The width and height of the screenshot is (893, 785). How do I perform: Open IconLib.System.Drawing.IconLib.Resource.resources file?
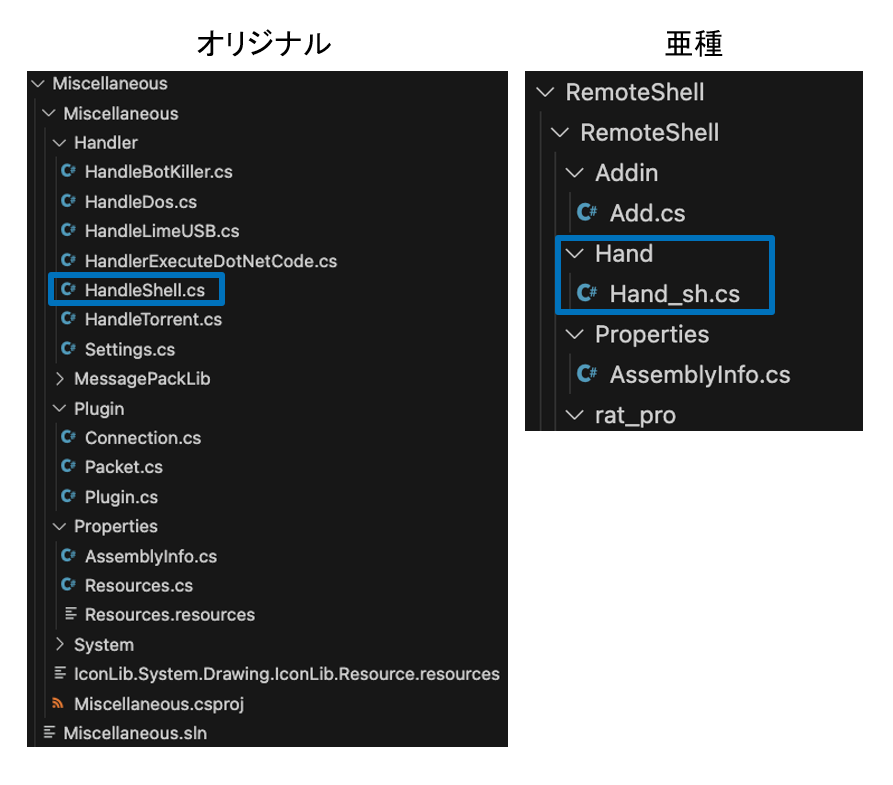tap(286, 674)
